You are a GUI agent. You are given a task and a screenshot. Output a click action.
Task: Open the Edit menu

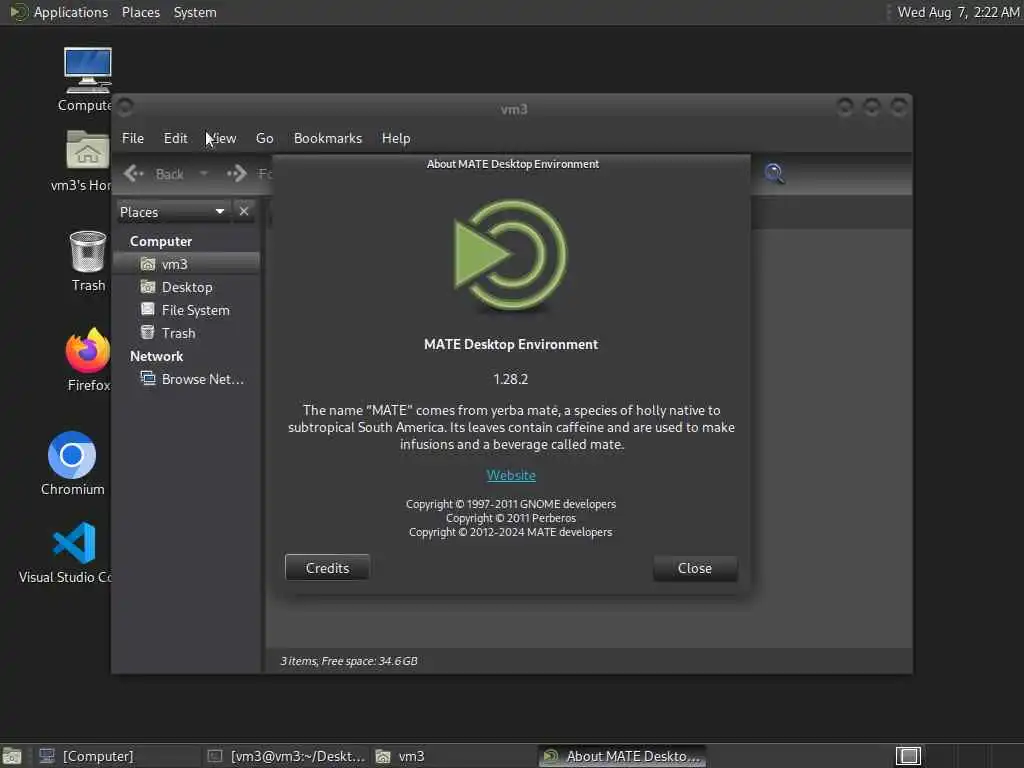coord(175,138)
